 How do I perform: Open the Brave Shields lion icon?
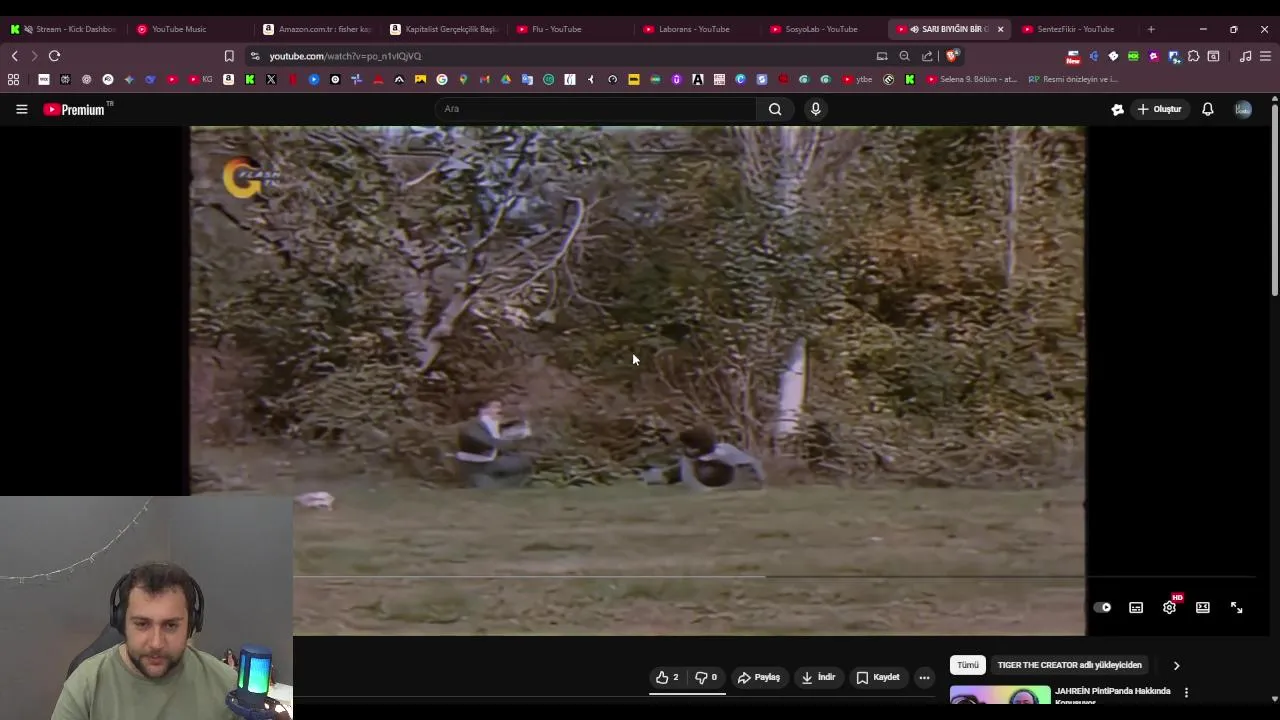coord(952,56)
